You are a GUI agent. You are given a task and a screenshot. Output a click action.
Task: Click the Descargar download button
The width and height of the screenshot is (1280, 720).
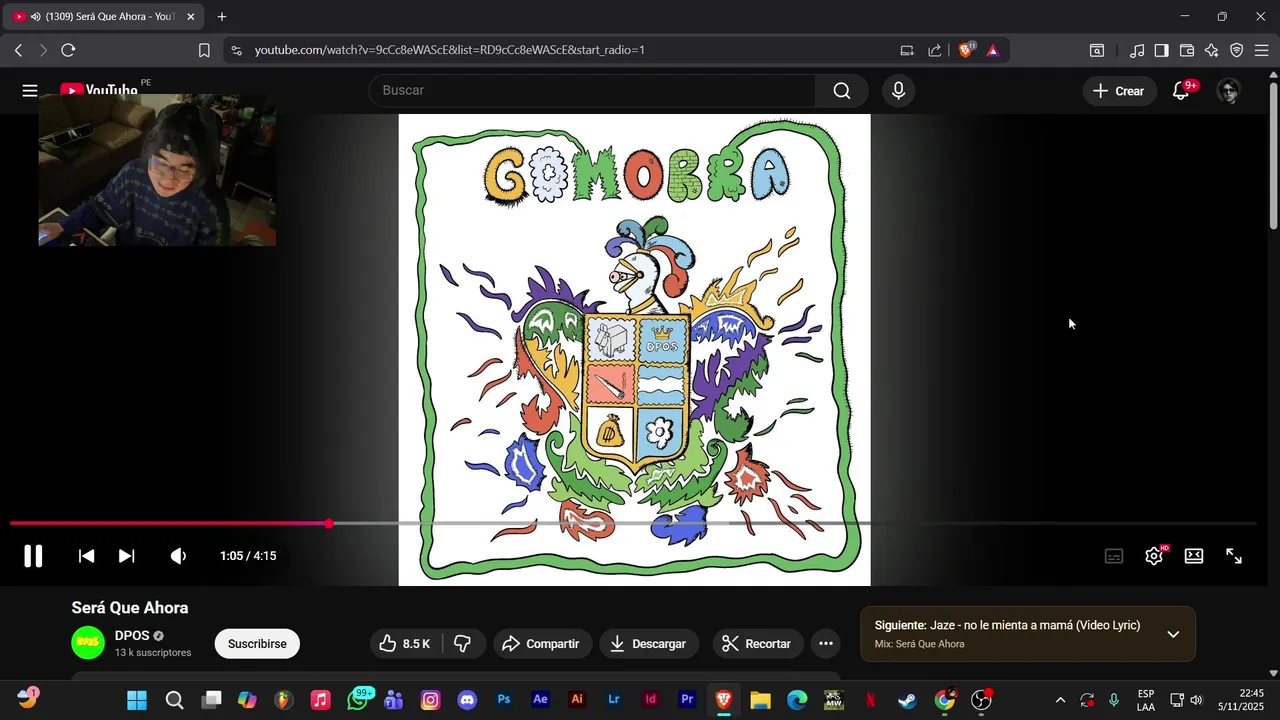649,644
